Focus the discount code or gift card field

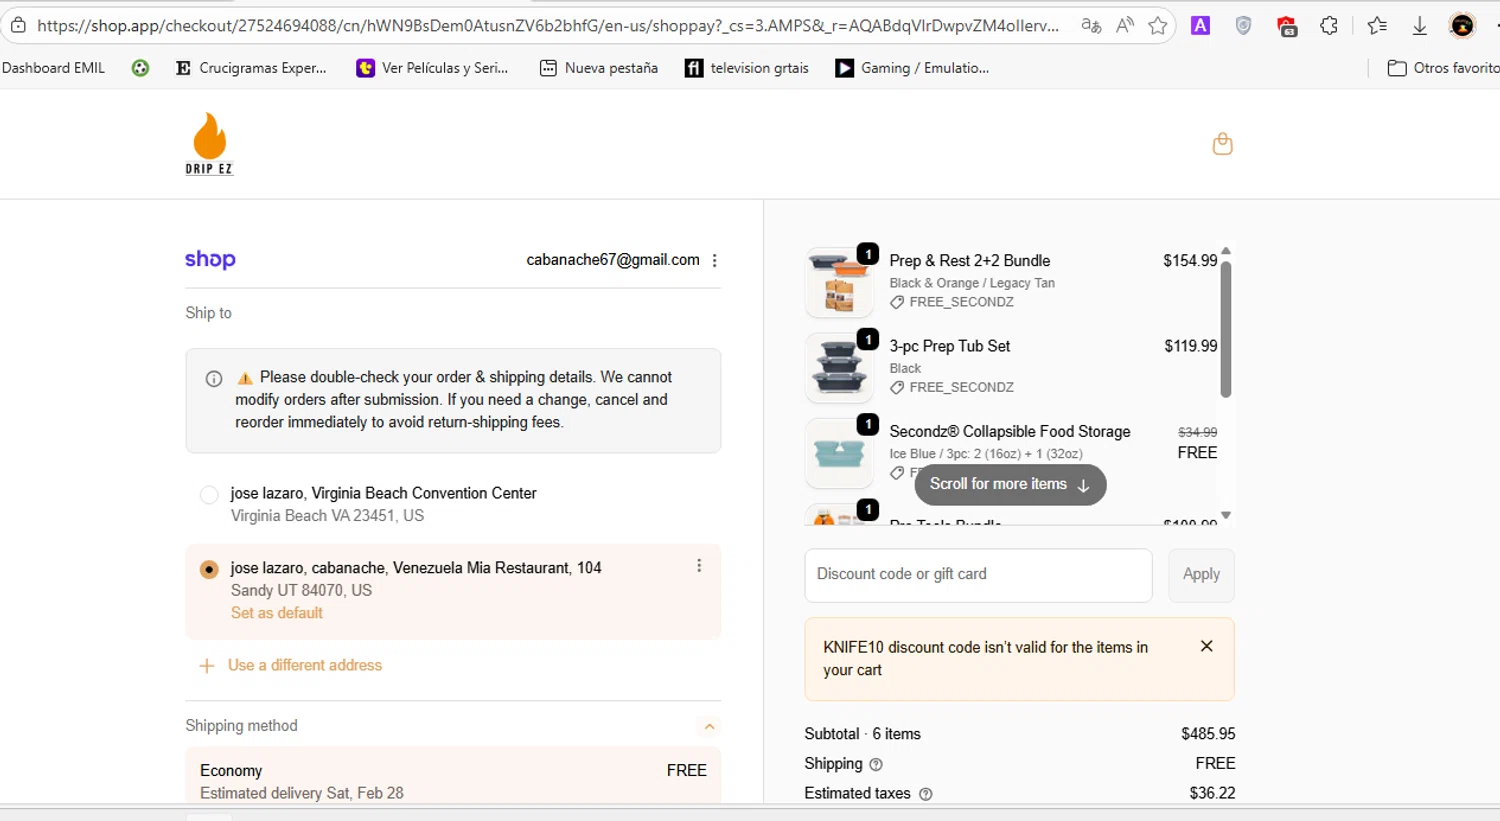click(x=977, y=574)
